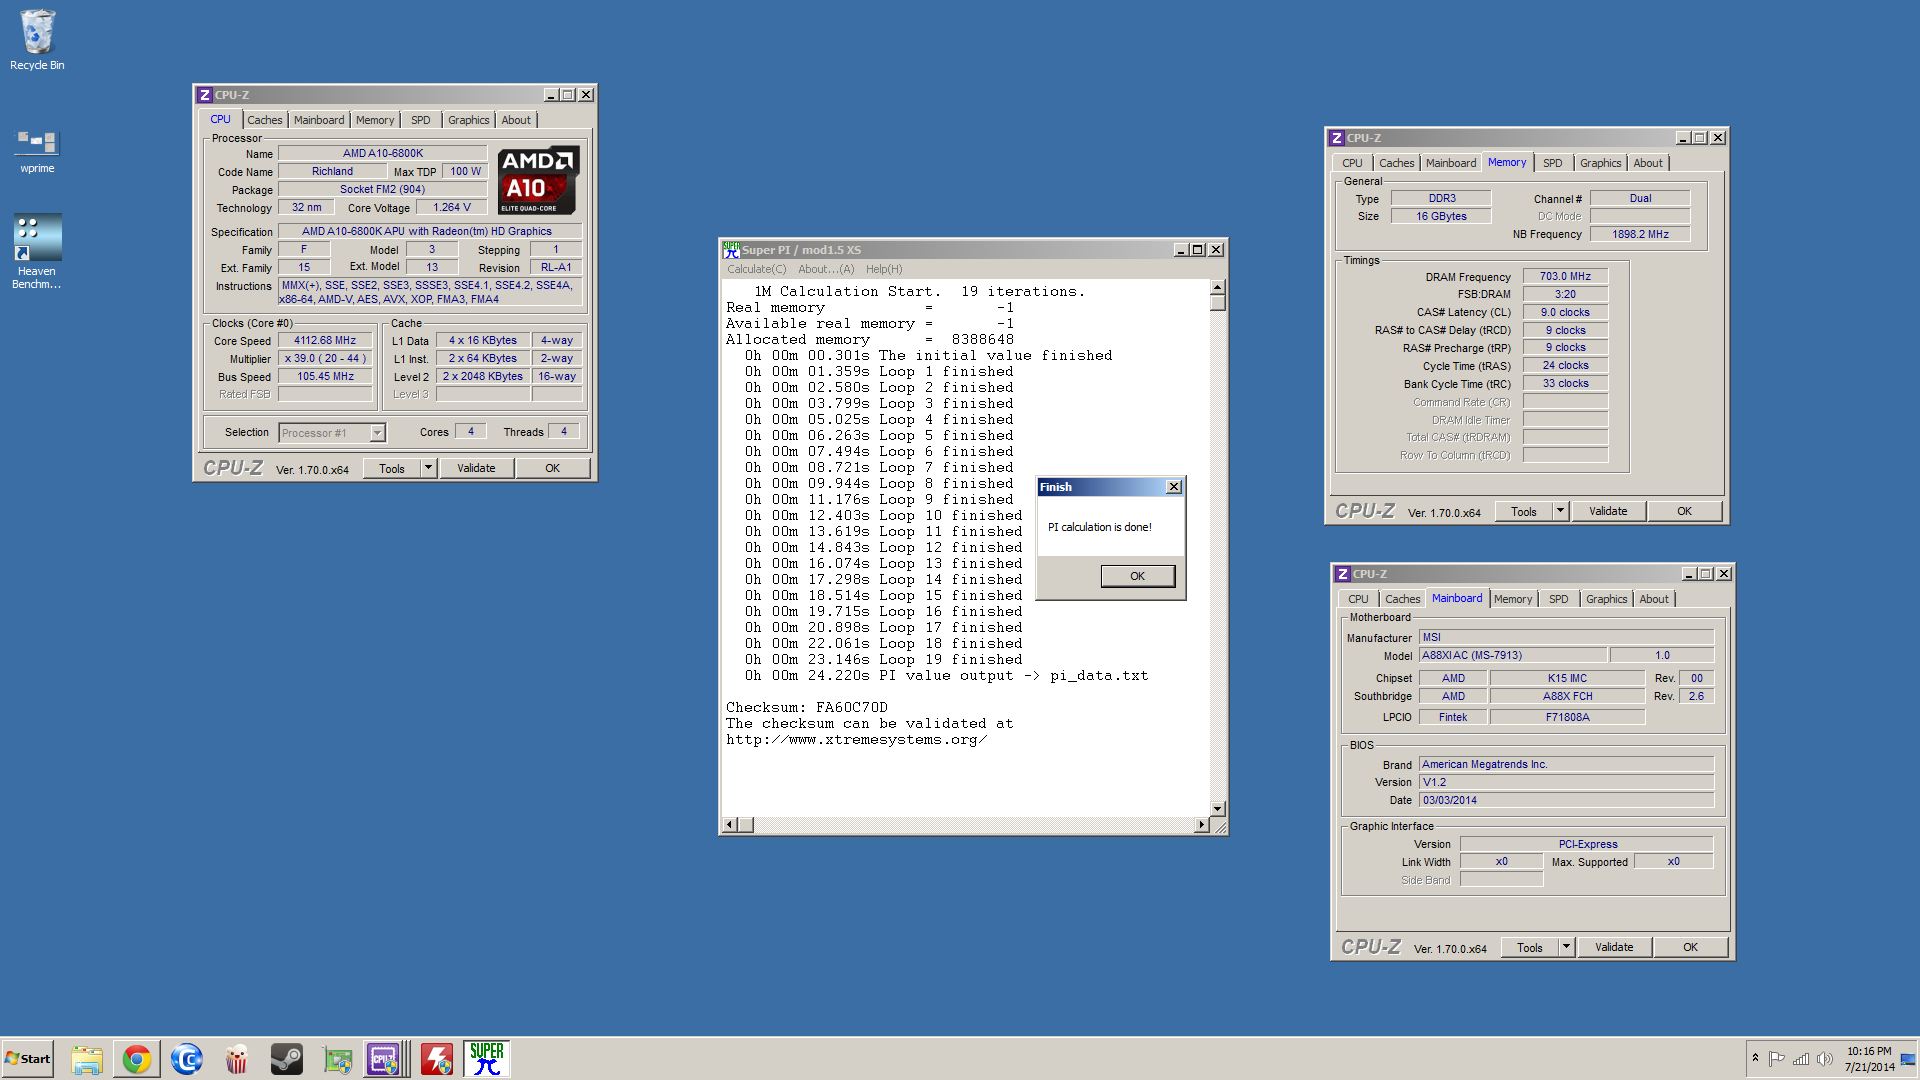Viewport: 1920px width, 1080px height.
Task: Expand Tools dropdown arrow in Mainboard window
Action: coord(1566,947)
